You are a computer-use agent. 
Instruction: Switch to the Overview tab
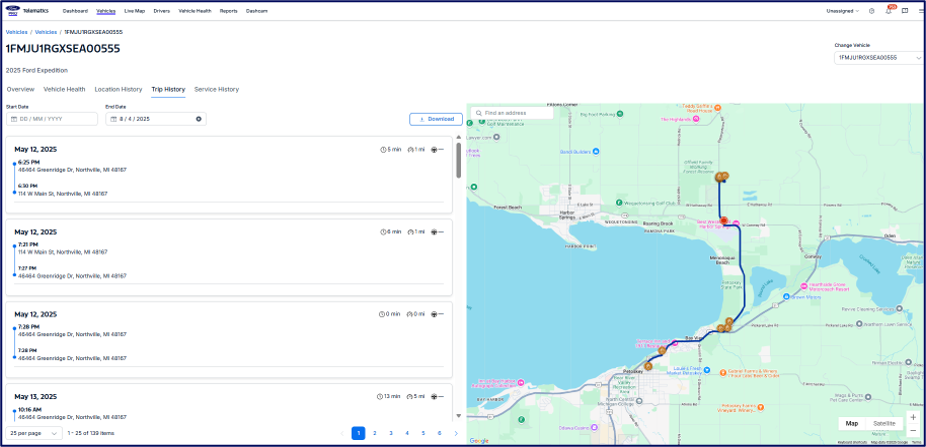click(x=20, y=89)
